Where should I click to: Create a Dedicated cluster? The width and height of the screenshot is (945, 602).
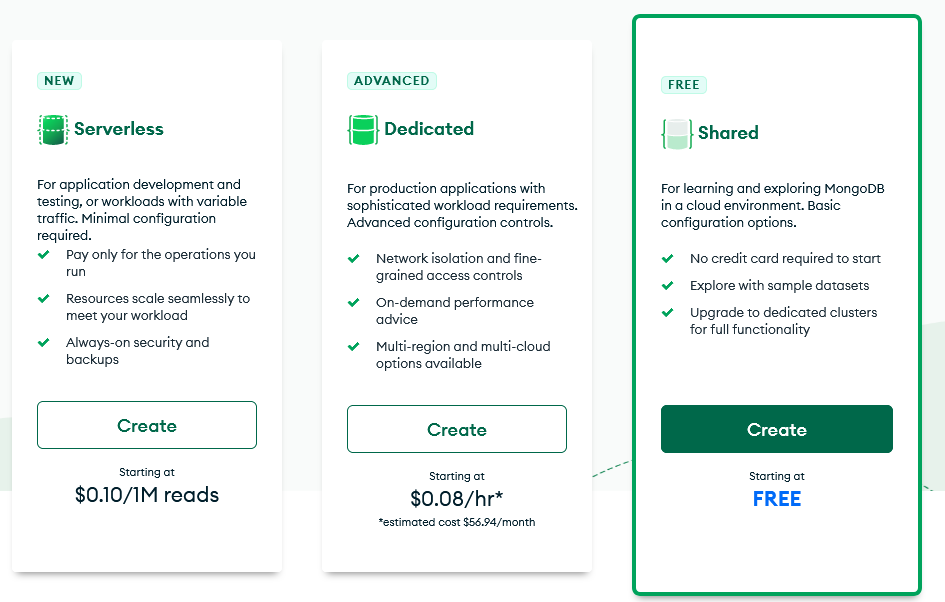(457, 429)
